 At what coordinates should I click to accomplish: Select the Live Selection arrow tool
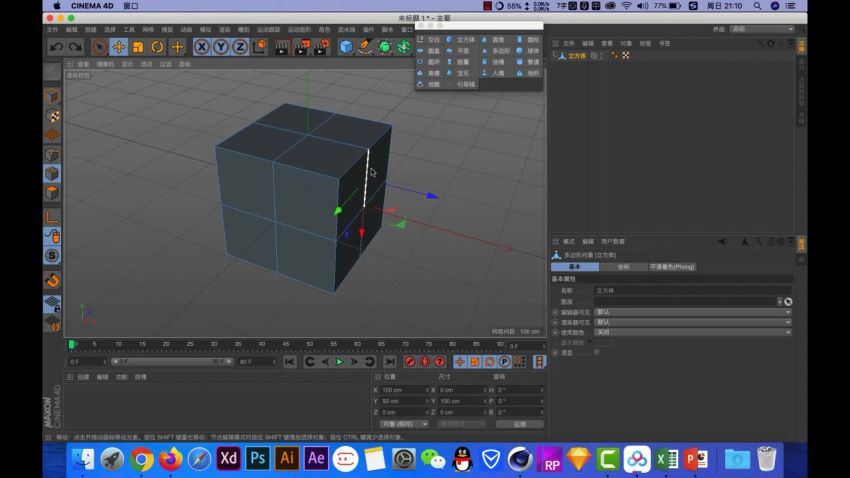click(99, 47)
